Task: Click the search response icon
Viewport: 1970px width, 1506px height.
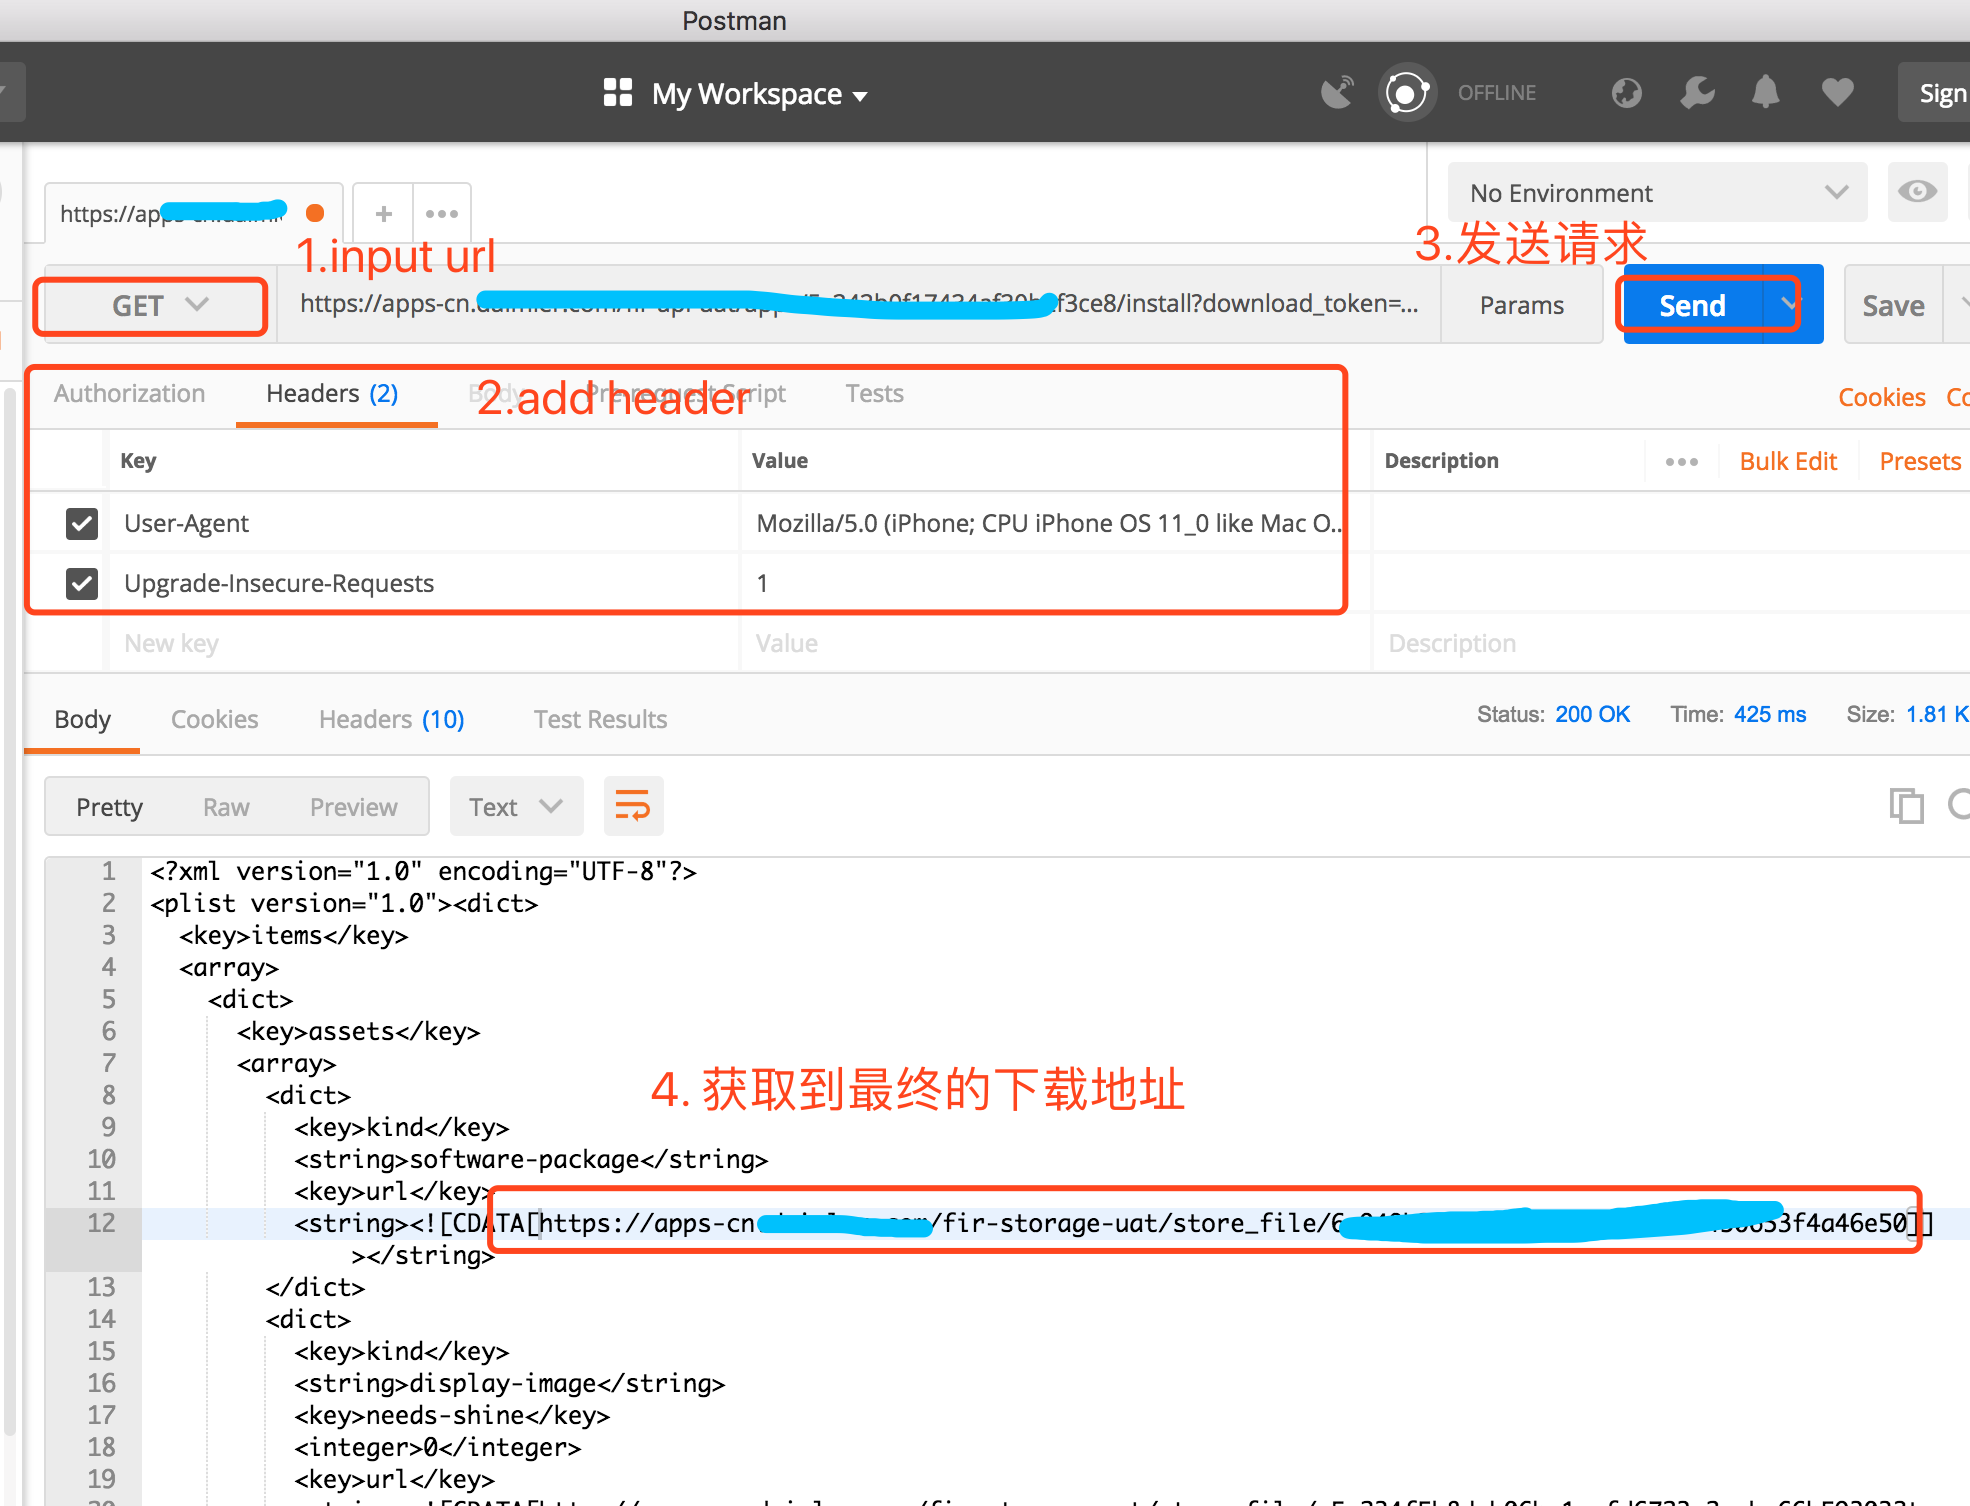Action: (1960, 805)
